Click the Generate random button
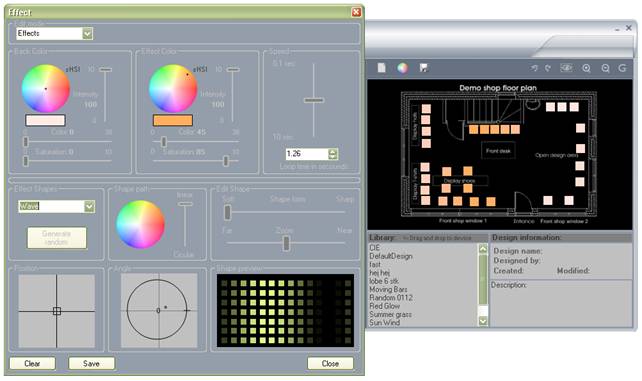Screen dimensions: 642x381 (x=57, y=238)
